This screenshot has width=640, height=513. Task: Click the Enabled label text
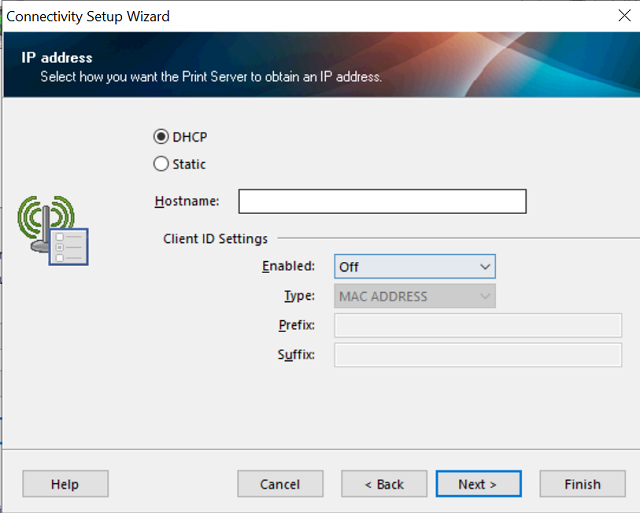(288, 267)
